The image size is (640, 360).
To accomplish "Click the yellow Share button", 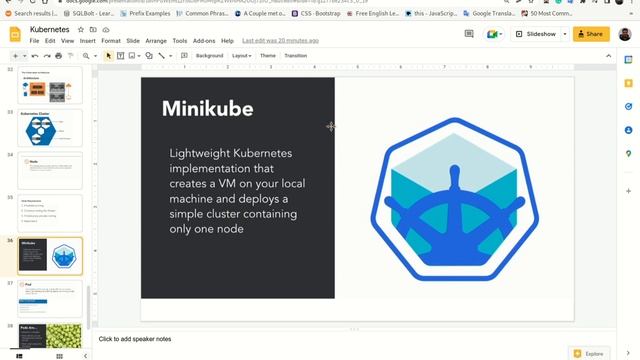I will click(x=591, y=34).
